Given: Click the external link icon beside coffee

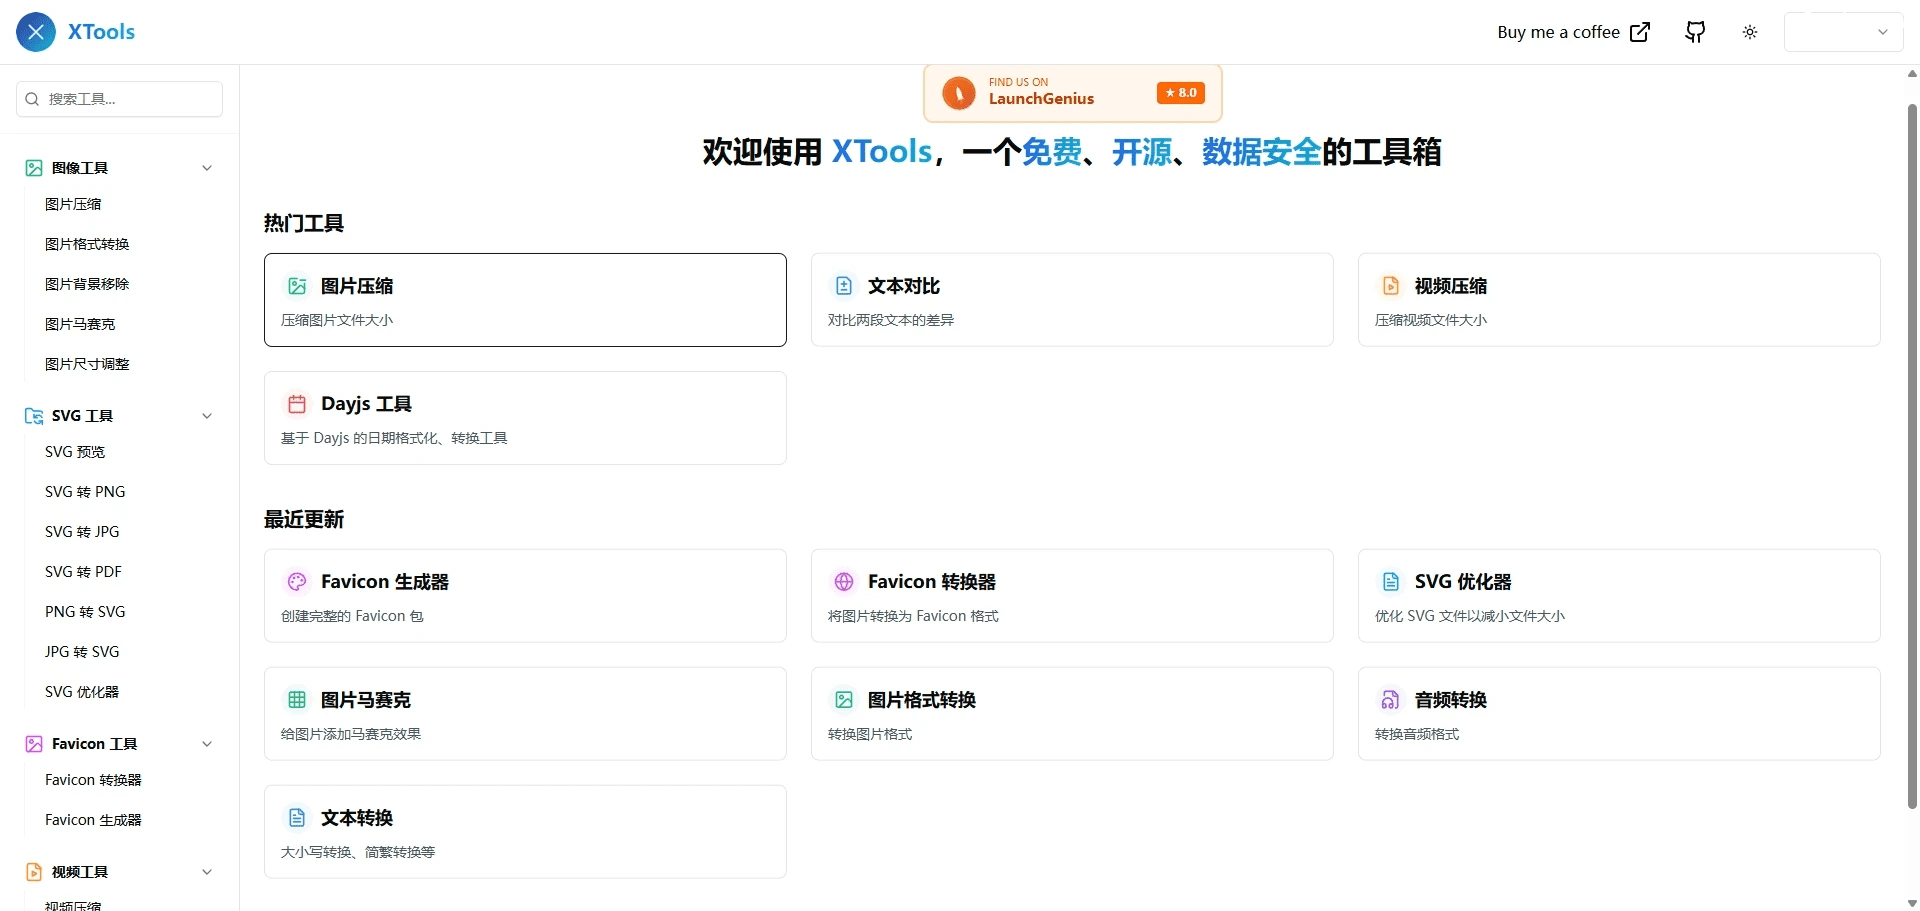Looking at the screenshot, I should [x=1640, y=32].
